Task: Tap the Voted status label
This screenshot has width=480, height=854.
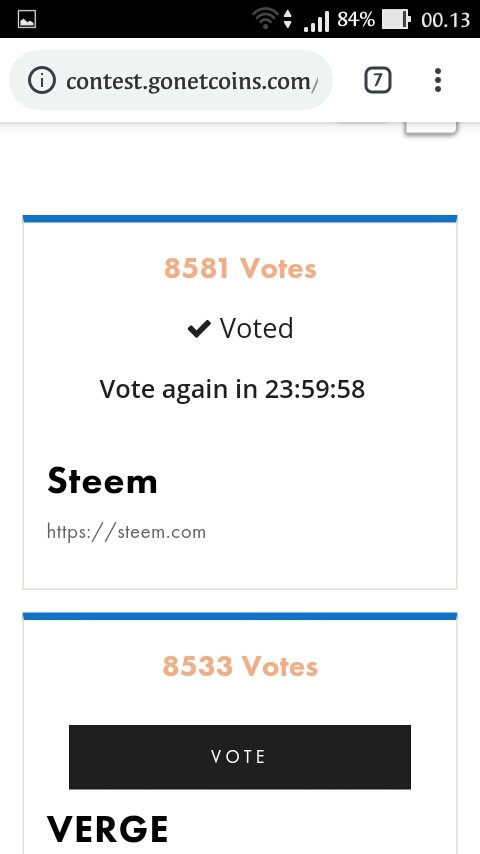Action: (256, 328)
